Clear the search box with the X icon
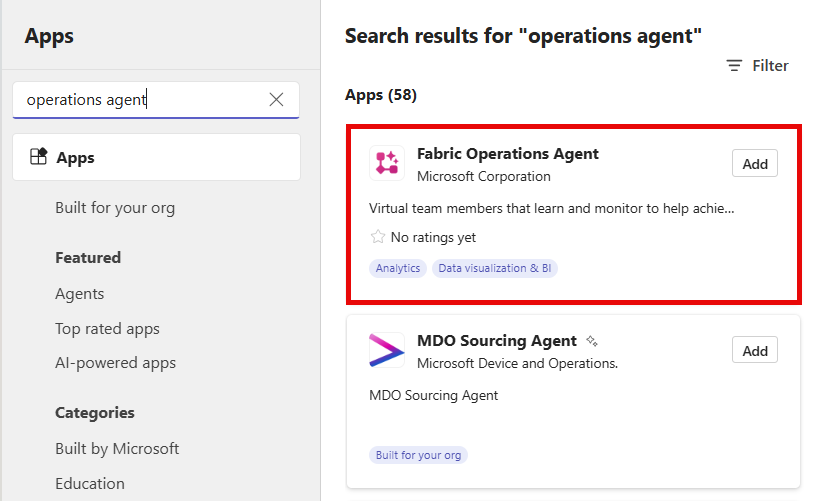The image size is (818, 501). click(x=276, y=100)
